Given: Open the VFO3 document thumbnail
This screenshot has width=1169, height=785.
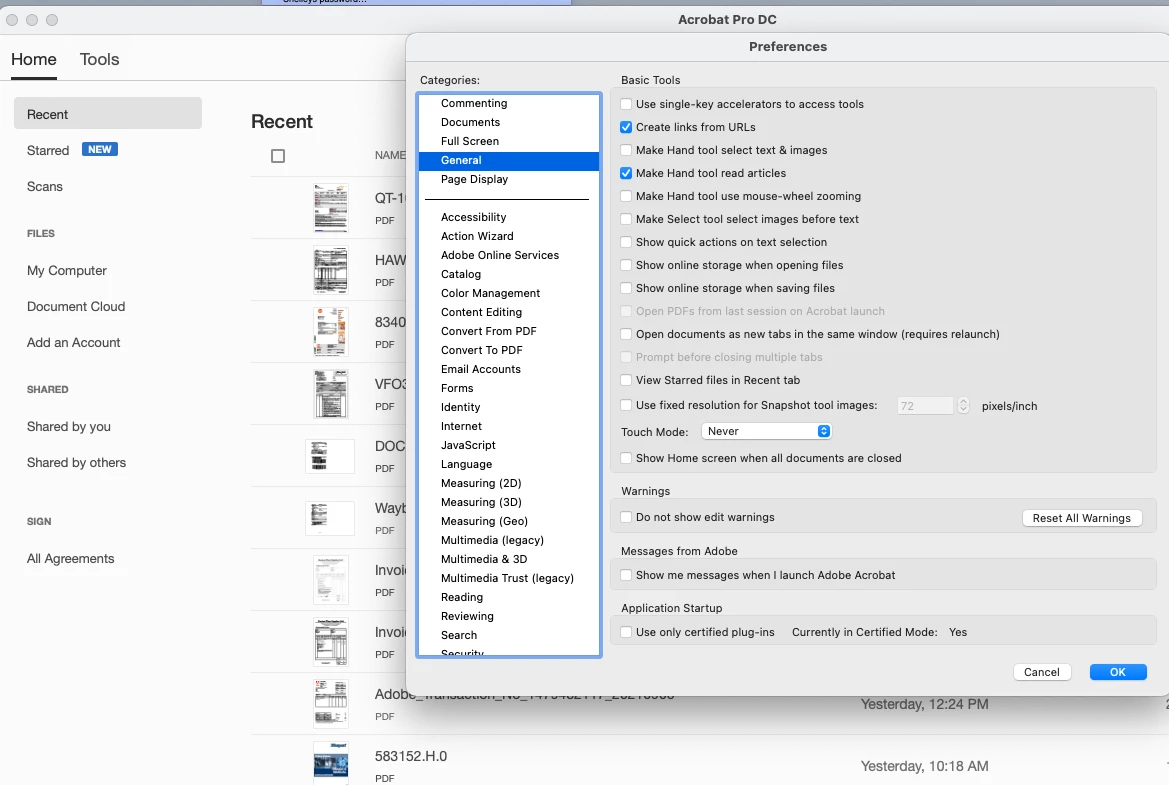Looking at the screenshot, I should coord(330,394).
